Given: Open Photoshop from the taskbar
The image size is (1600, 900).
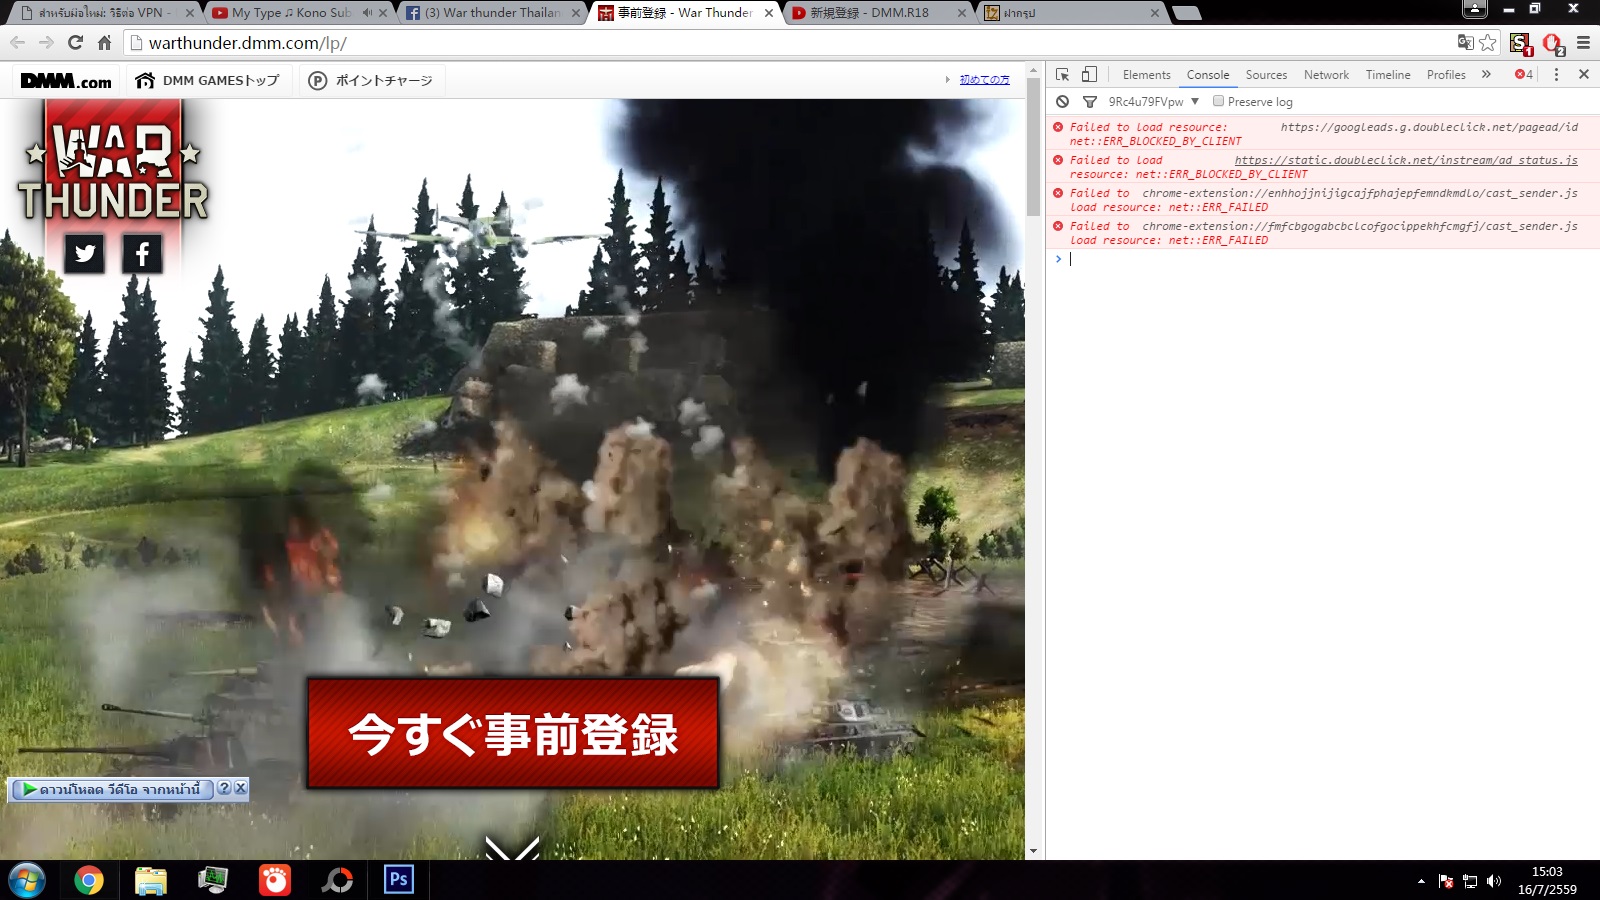Looking at the screenshot, I should tap(398, 880).
